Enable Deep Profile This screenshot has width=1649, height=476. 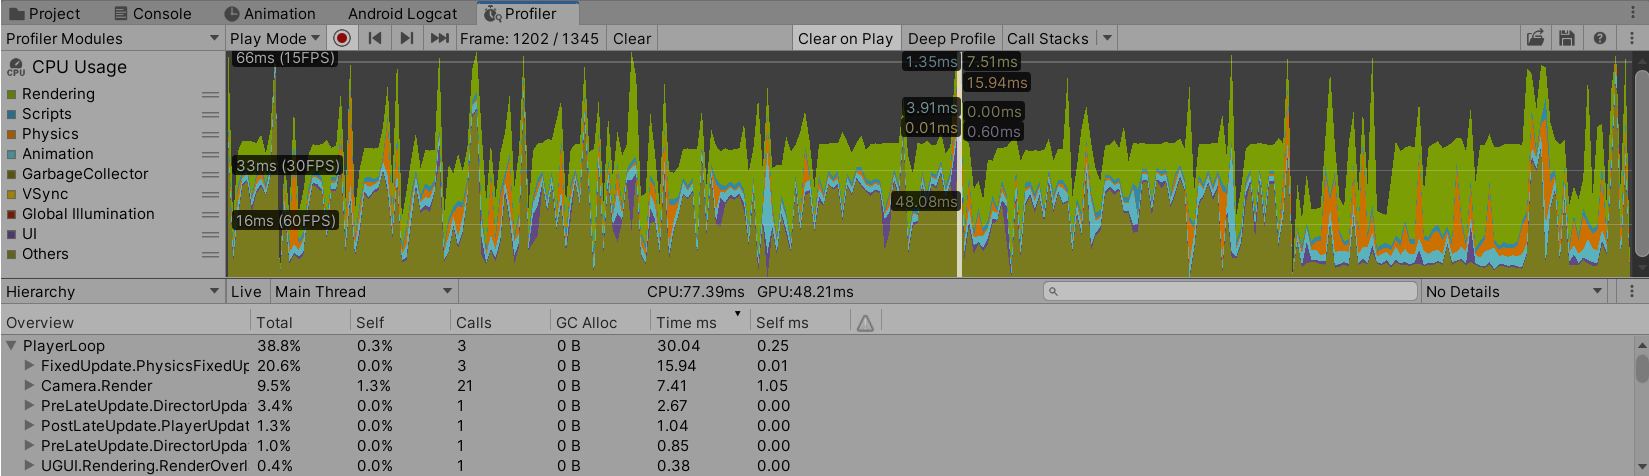click(x=951, y=38)
